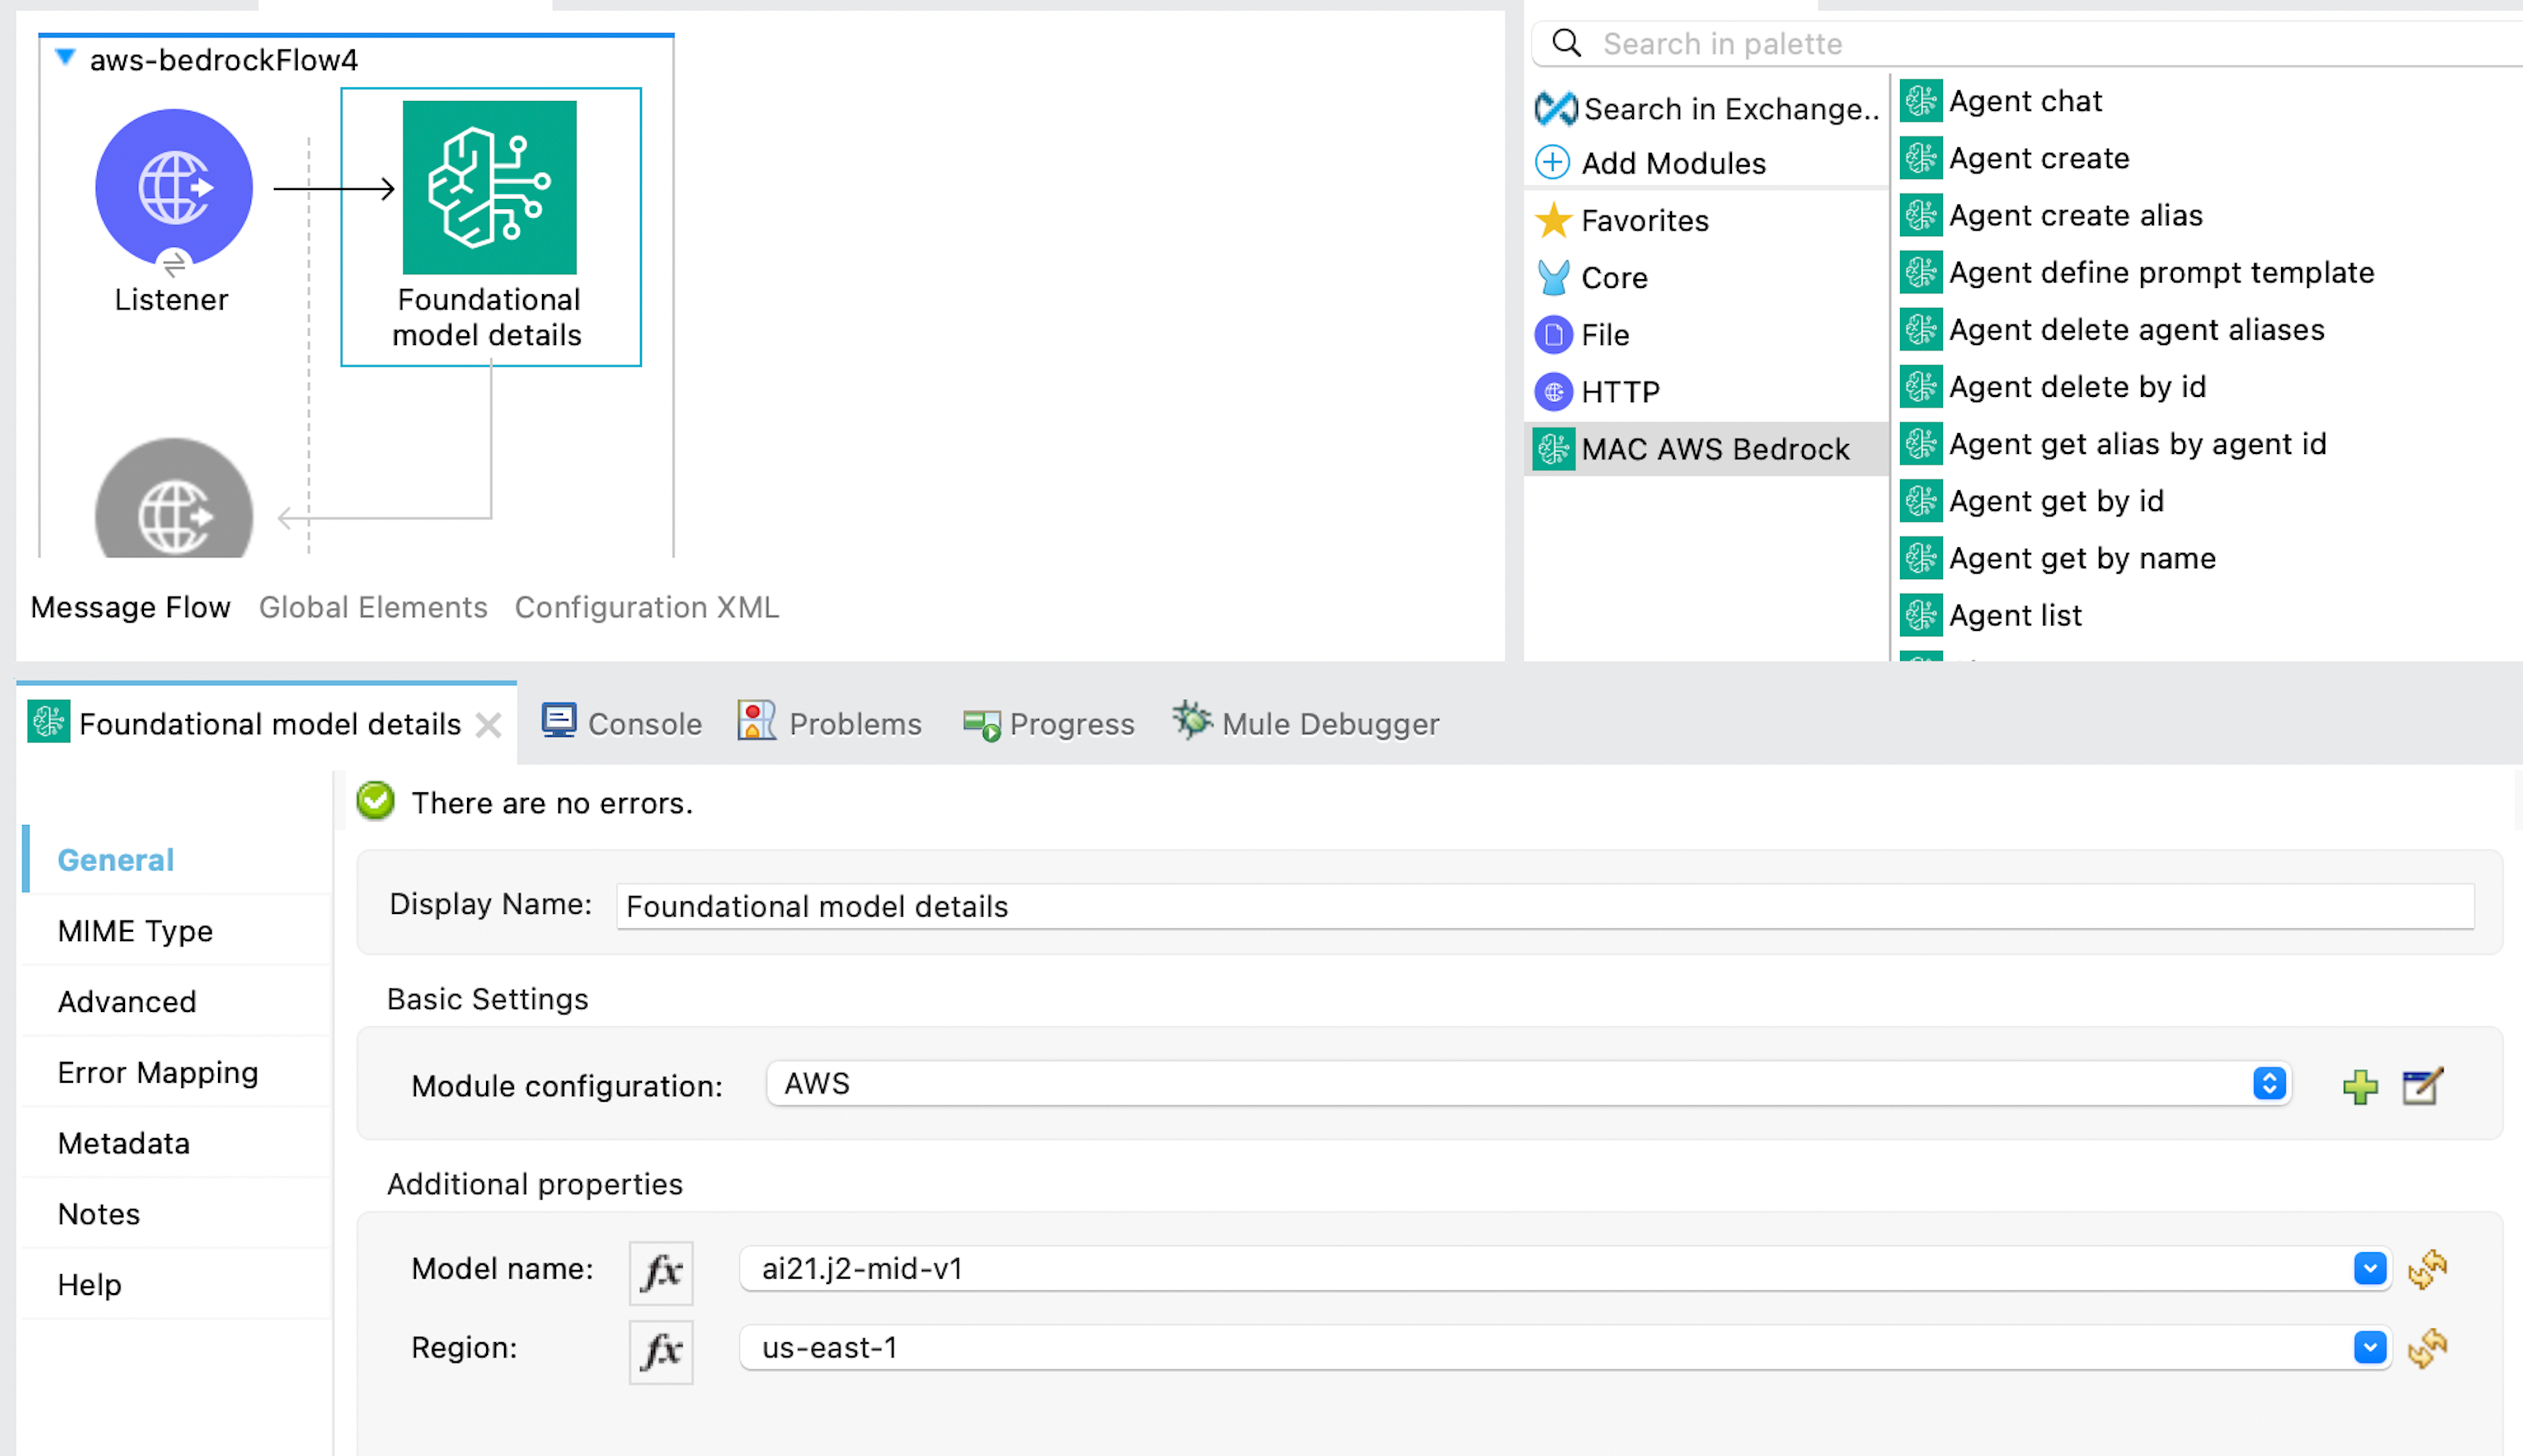Pick the Agent create alias operation icon

pyautogui.click(x=1921, y=214)
